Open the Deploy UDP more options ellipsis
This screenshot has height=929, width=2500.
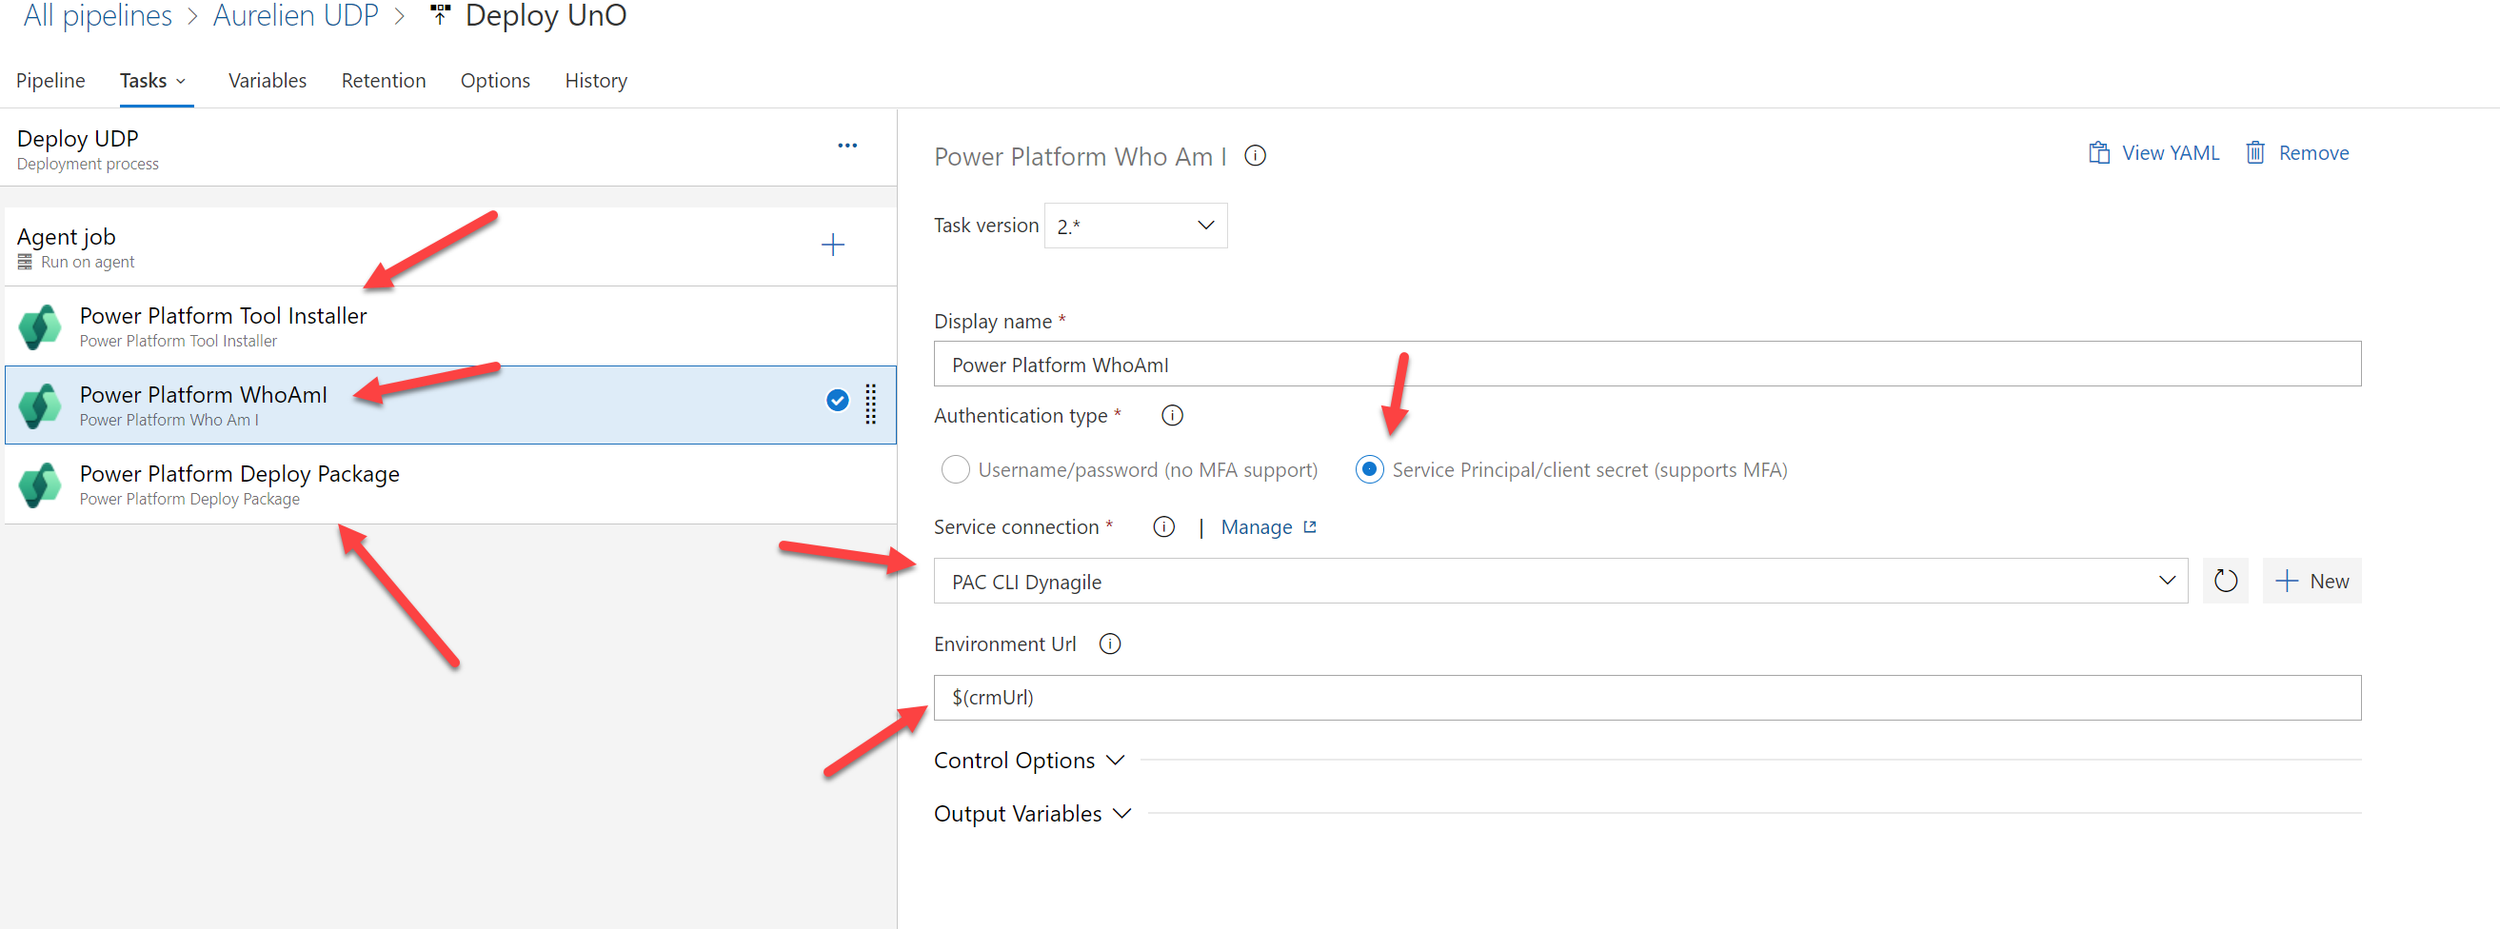[x=847, y=146]
